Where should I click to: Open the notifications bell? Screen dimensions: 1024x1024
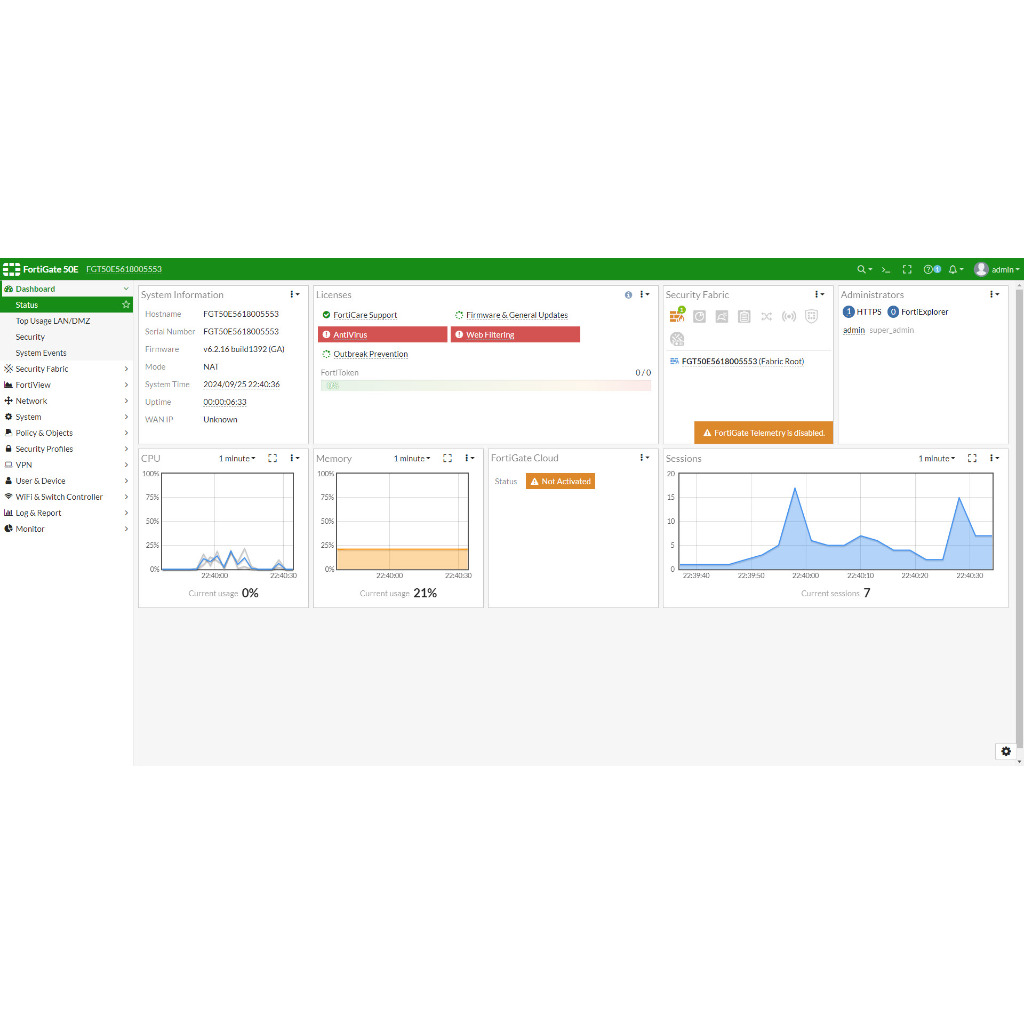tap(954, 269)
